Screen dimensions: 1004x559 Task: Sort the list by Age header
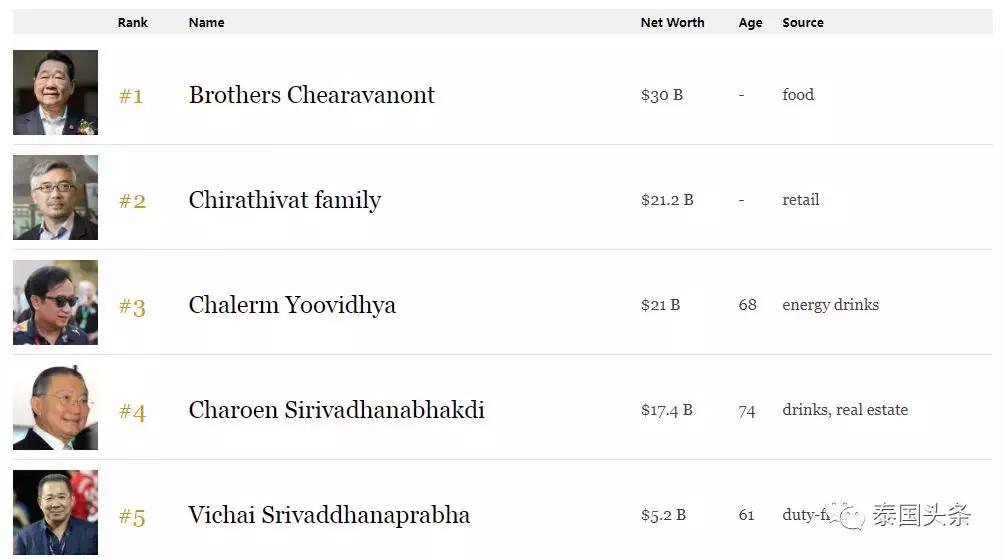click(x=750, y=23)
